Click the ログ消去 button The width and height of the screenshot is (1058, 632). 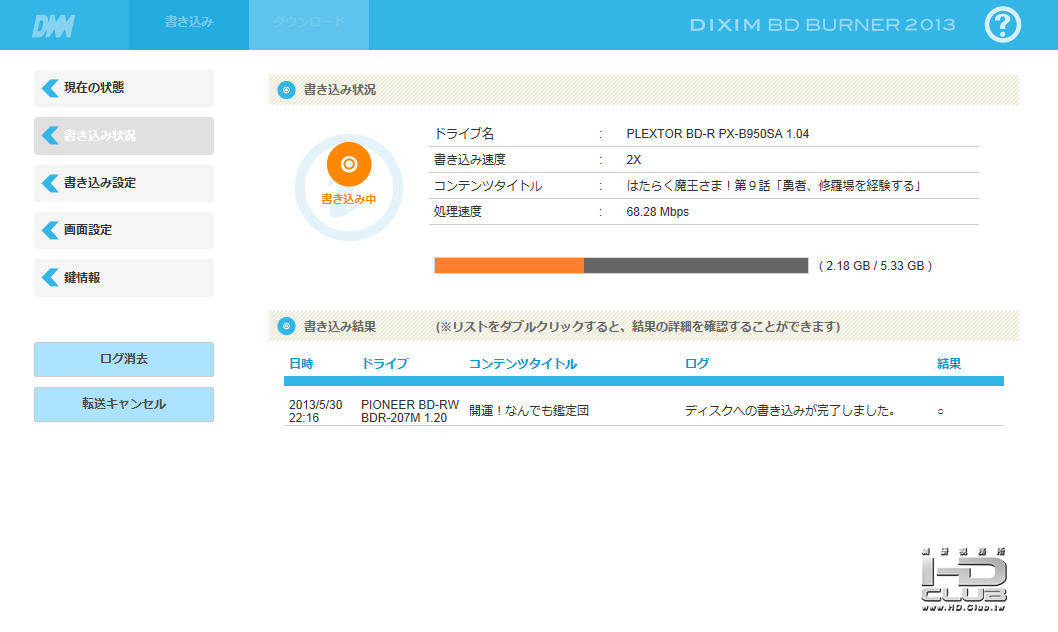(x=124, y=359)
